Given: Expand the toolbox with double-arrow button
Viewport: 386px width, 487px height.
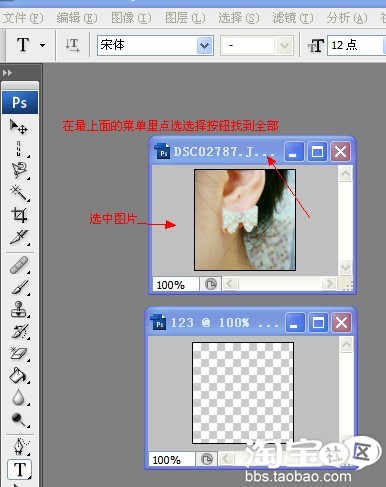Looking at the screenshot, I should click(7, 73).
